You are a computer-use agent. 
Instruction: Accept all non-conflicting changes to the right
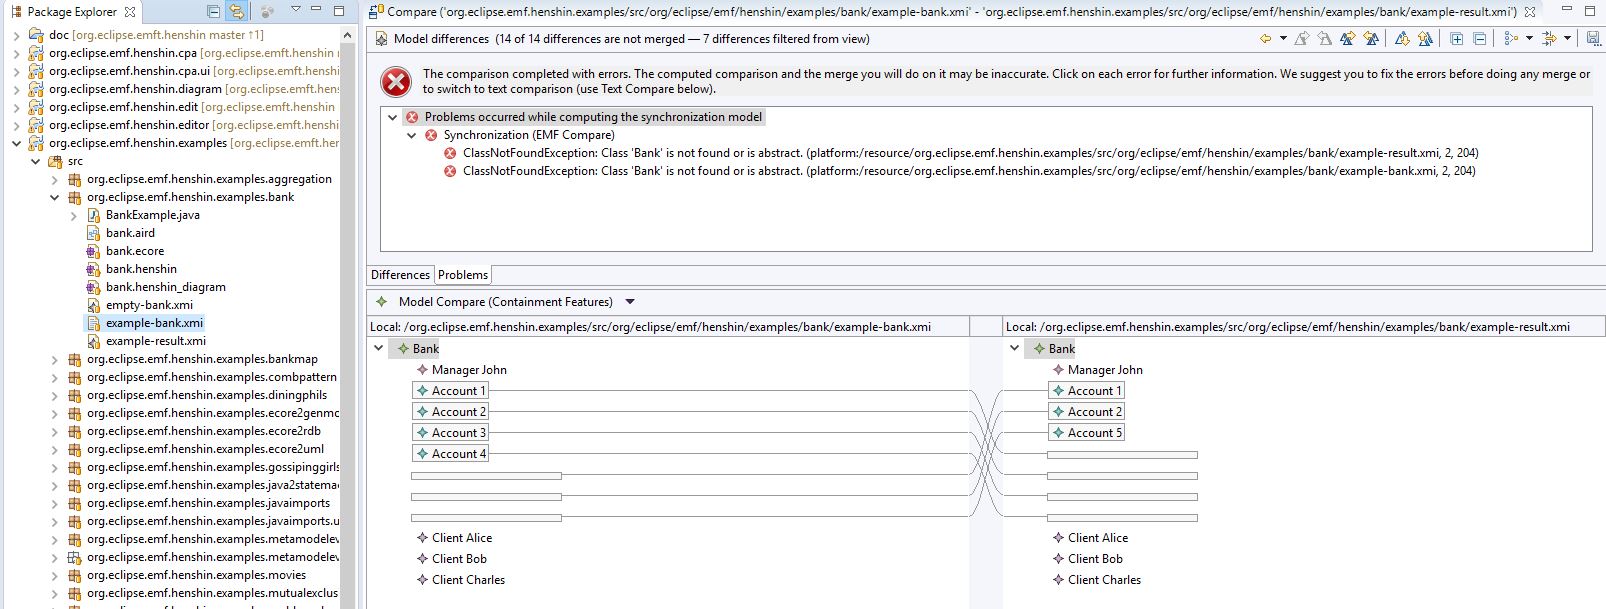click(x=1347, y=39)
